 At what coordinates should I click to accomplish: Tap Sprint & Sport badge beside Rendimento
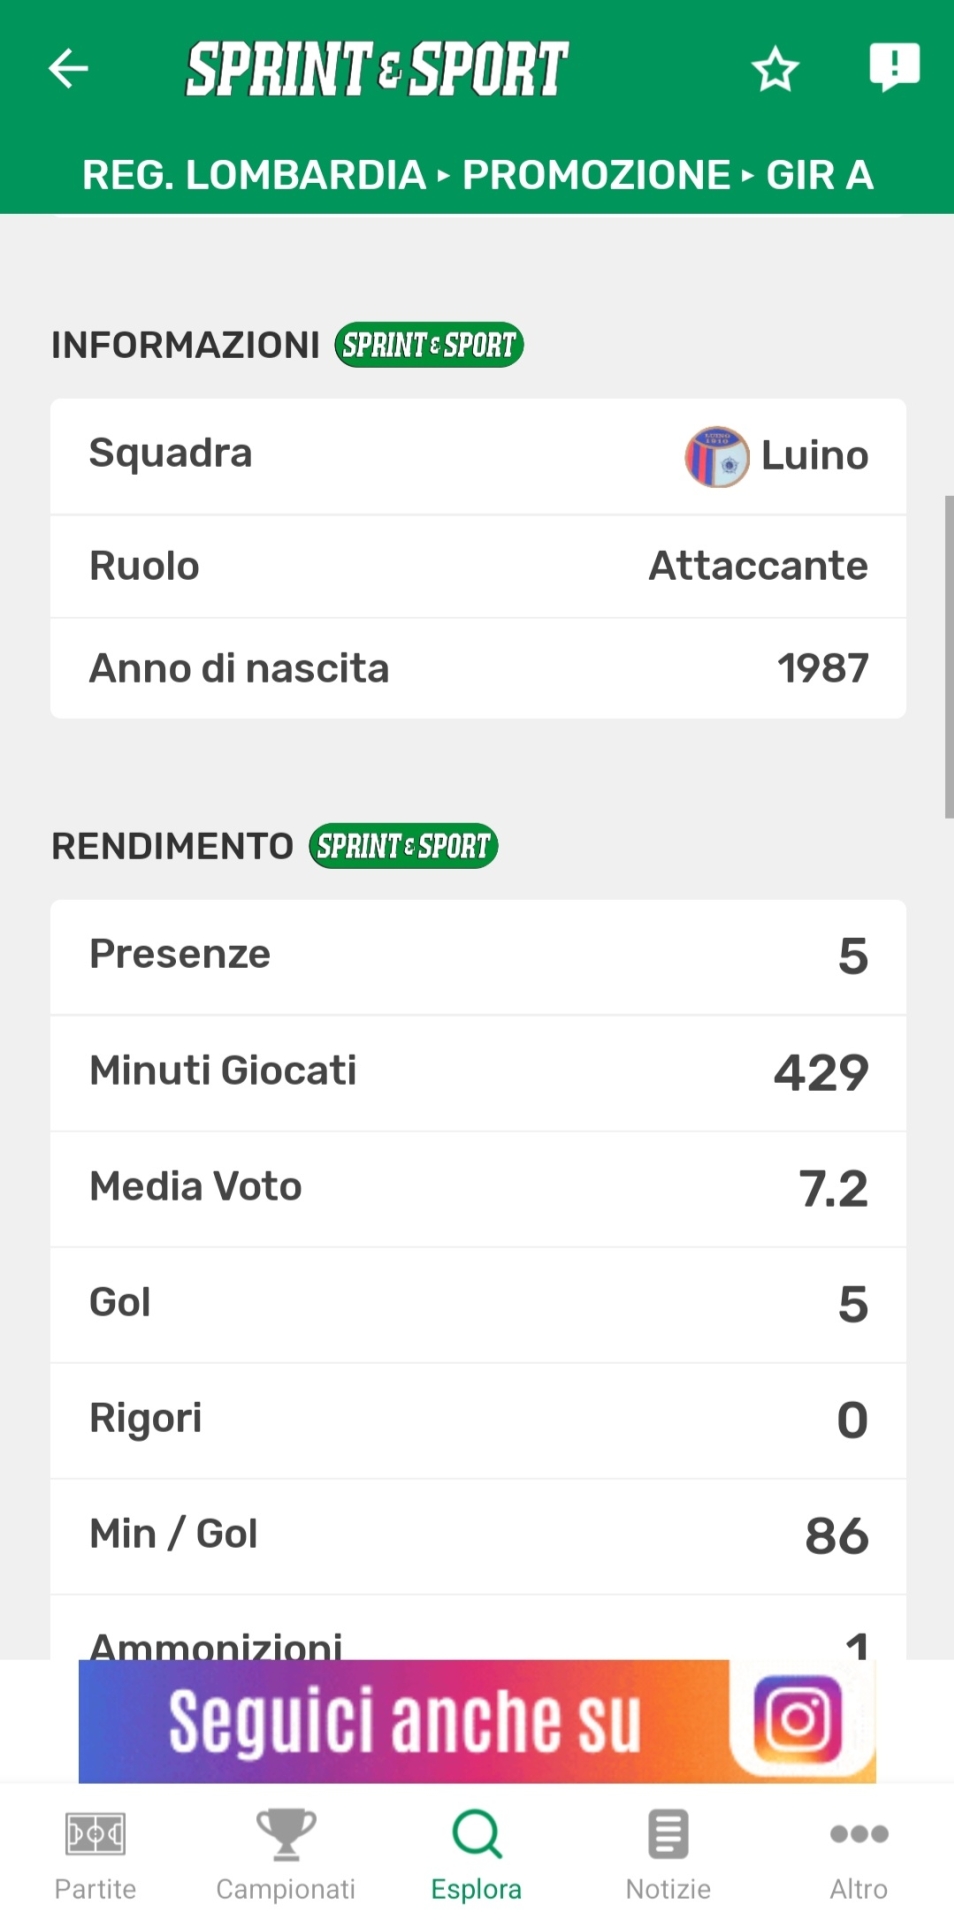403,846
